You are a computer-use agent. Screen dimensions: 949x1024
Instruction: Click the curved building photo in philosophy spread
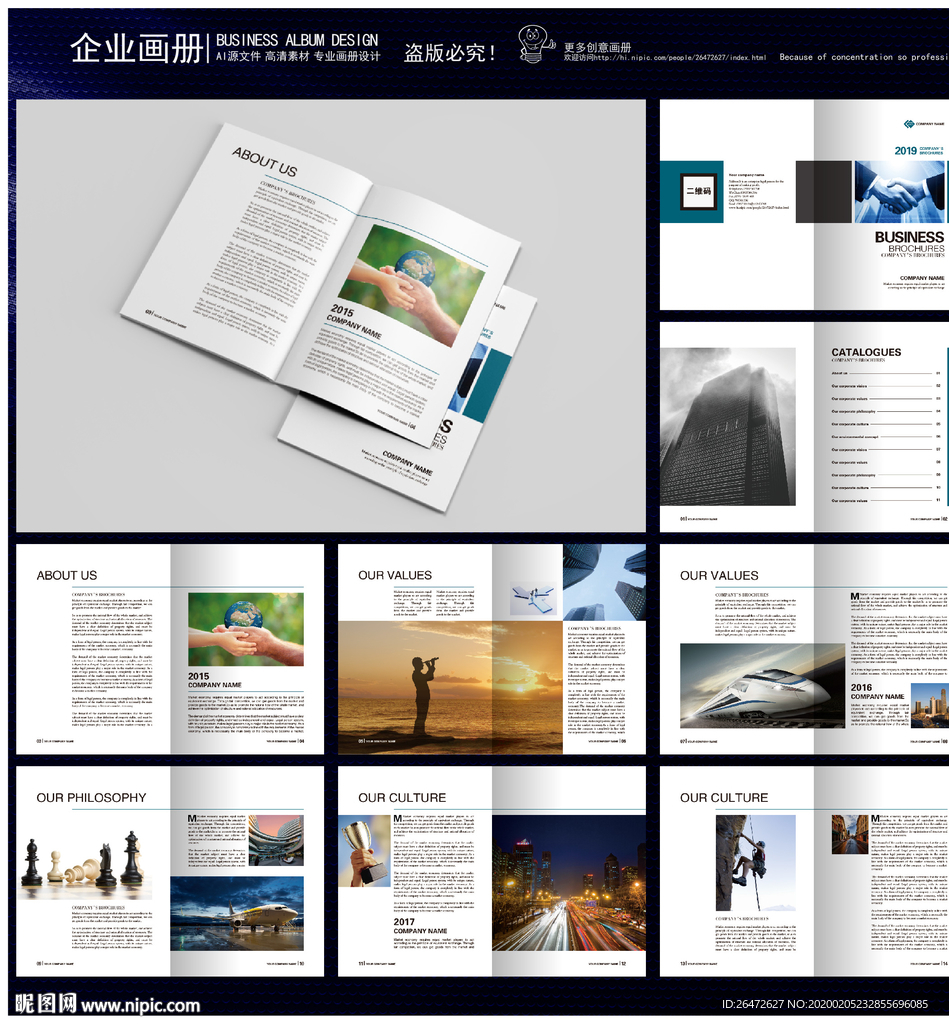(x=276, y=840)
